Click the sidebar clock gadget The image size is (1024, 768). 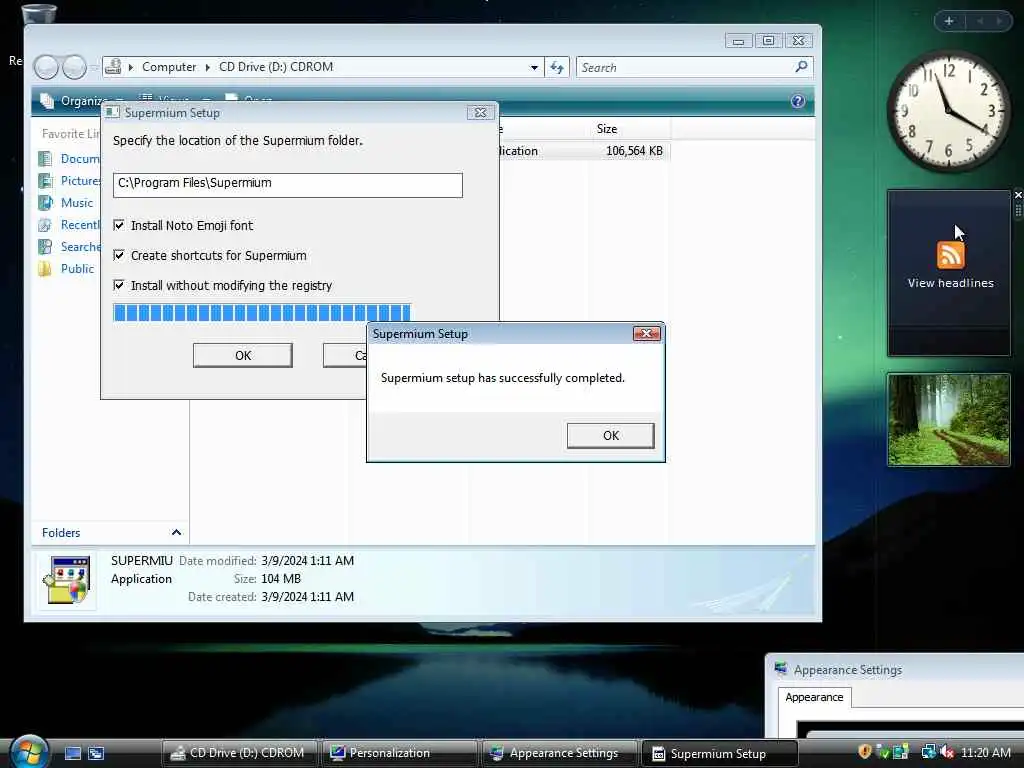[x=948, y=111]
